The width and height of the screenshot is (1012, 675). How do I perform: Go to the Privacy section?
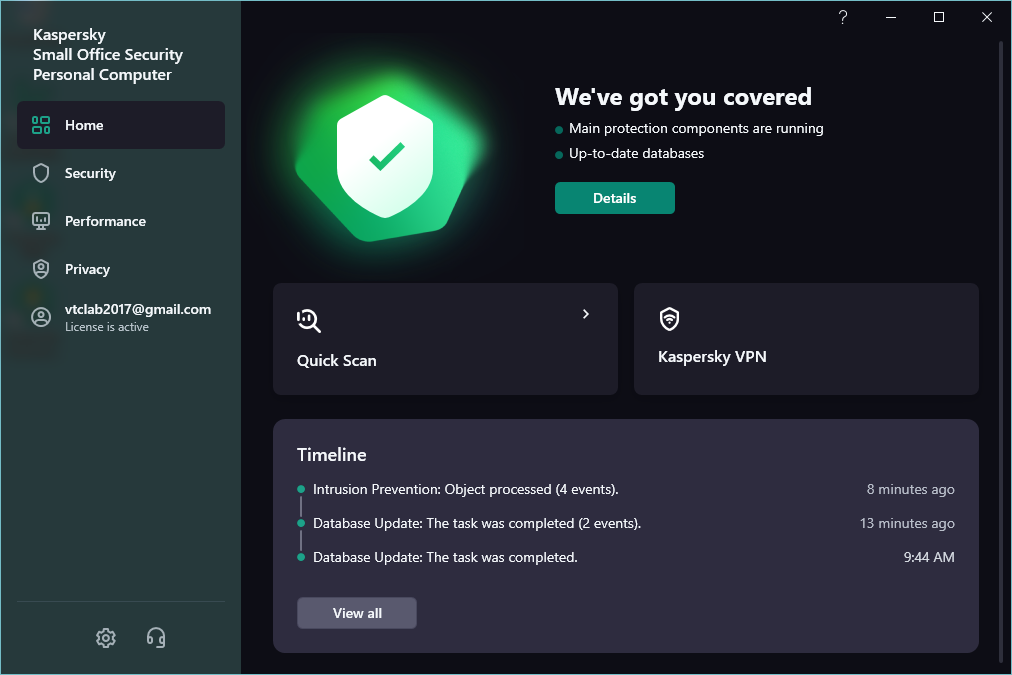click(x=87, y=269)
